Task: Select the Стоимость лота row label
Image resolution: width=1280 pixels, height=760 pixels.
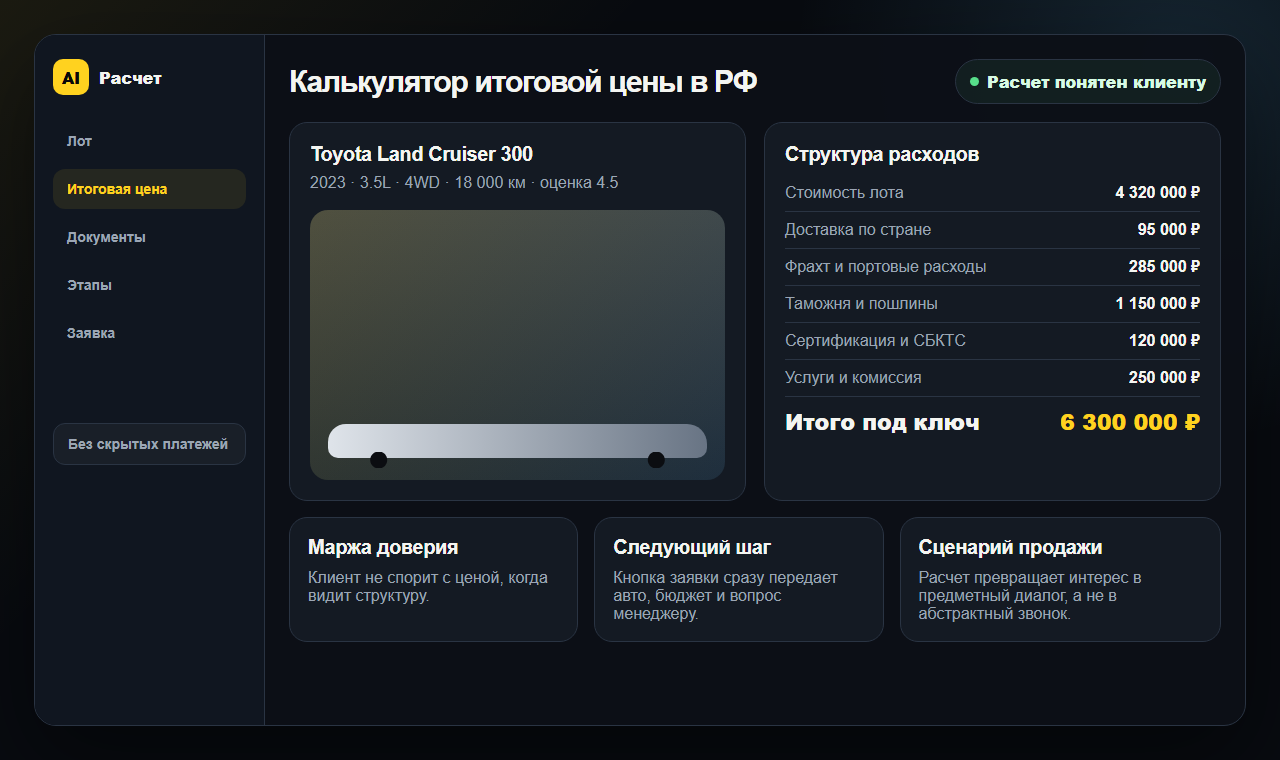Action: pyautogui.click(x=844, y=192)
